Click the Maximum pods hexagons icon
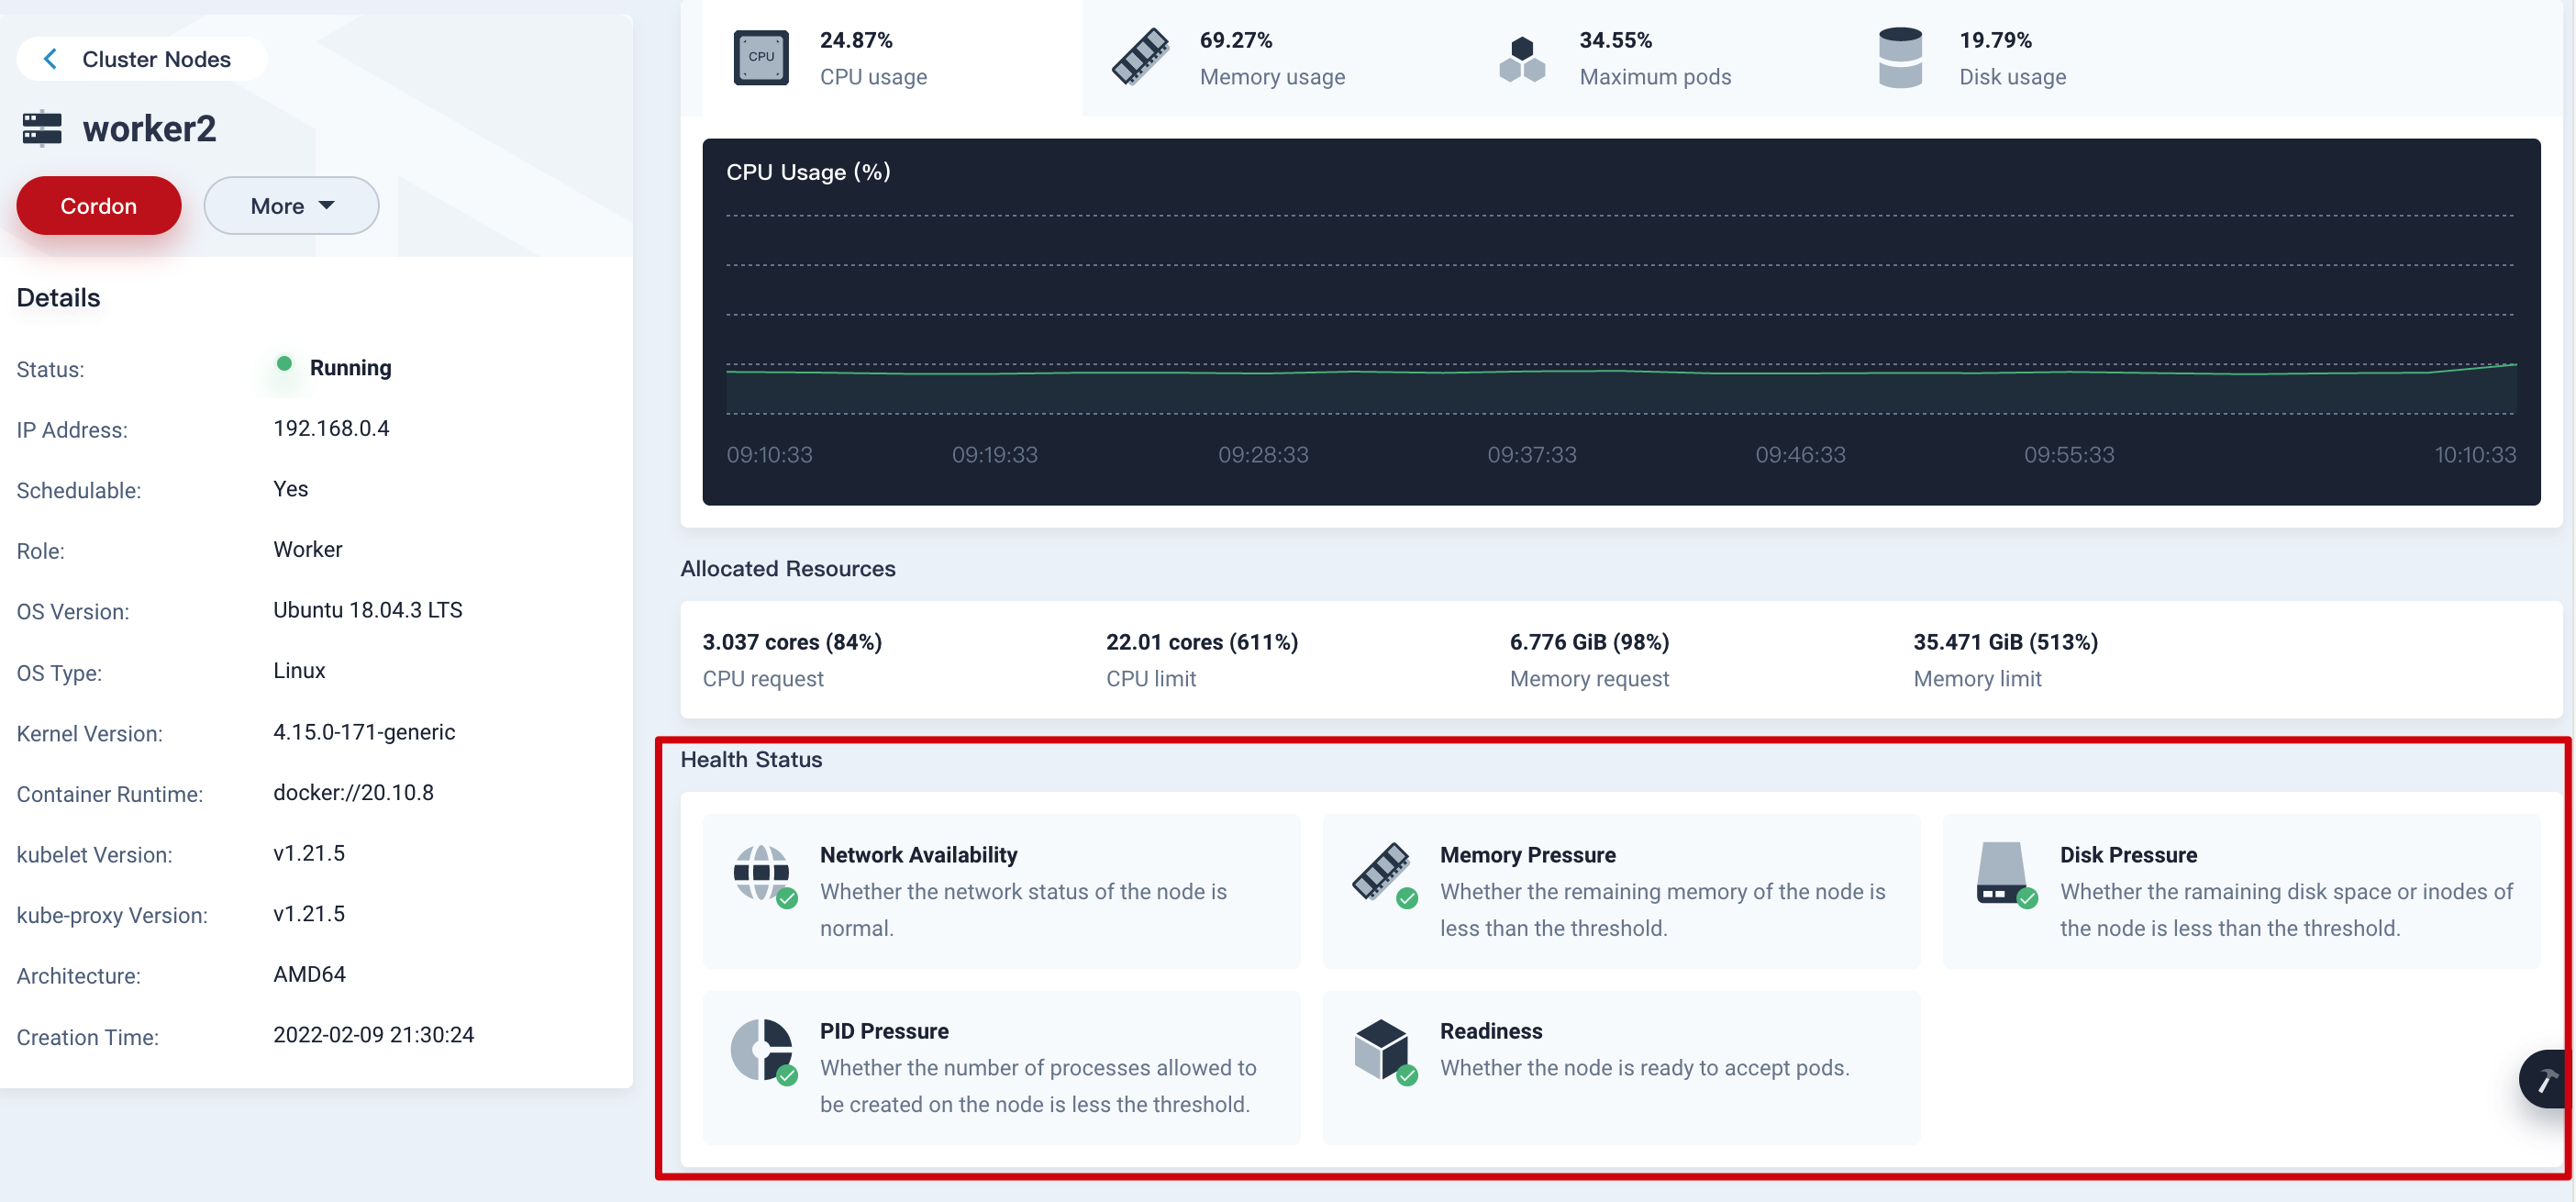This screenshot has height=1202, width=2576. (x=1521, y=59)
